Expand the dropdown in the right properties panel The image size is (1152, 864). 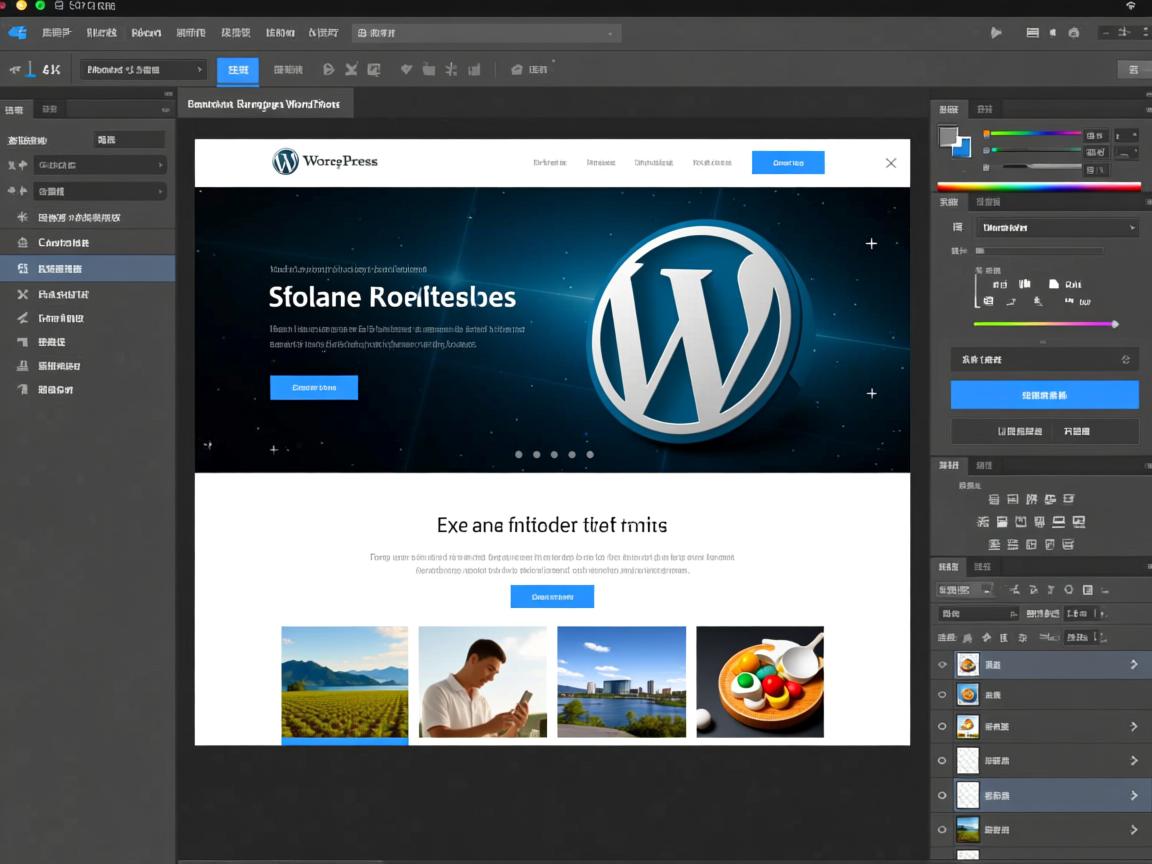pyautogui.click(x=1056, y=228)
